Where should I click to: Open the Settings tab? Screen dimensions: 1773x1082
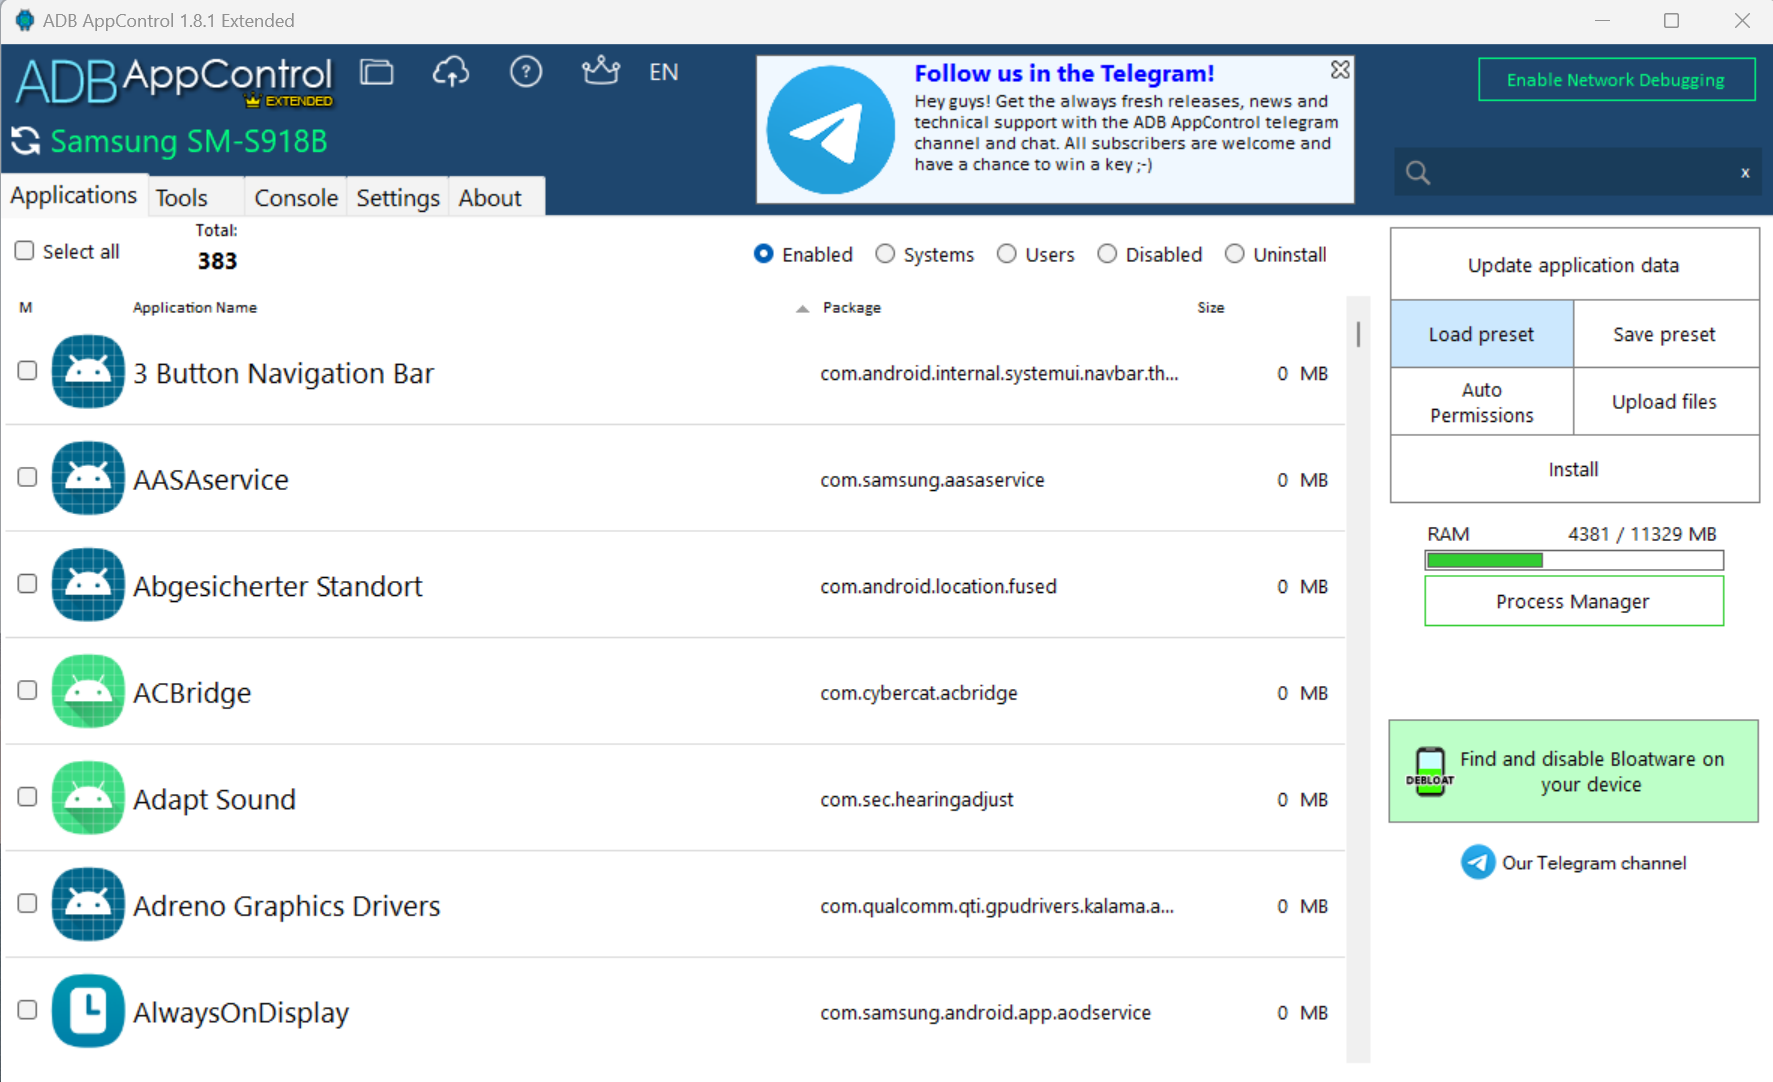point(398,197)
